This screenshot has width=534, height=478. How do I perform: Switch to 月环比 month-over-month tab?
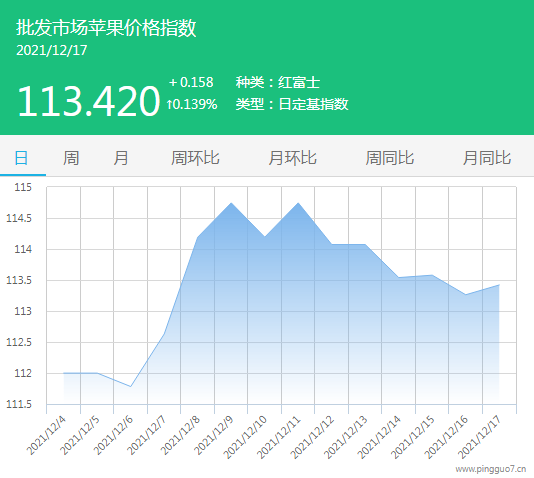coord(293,158)
